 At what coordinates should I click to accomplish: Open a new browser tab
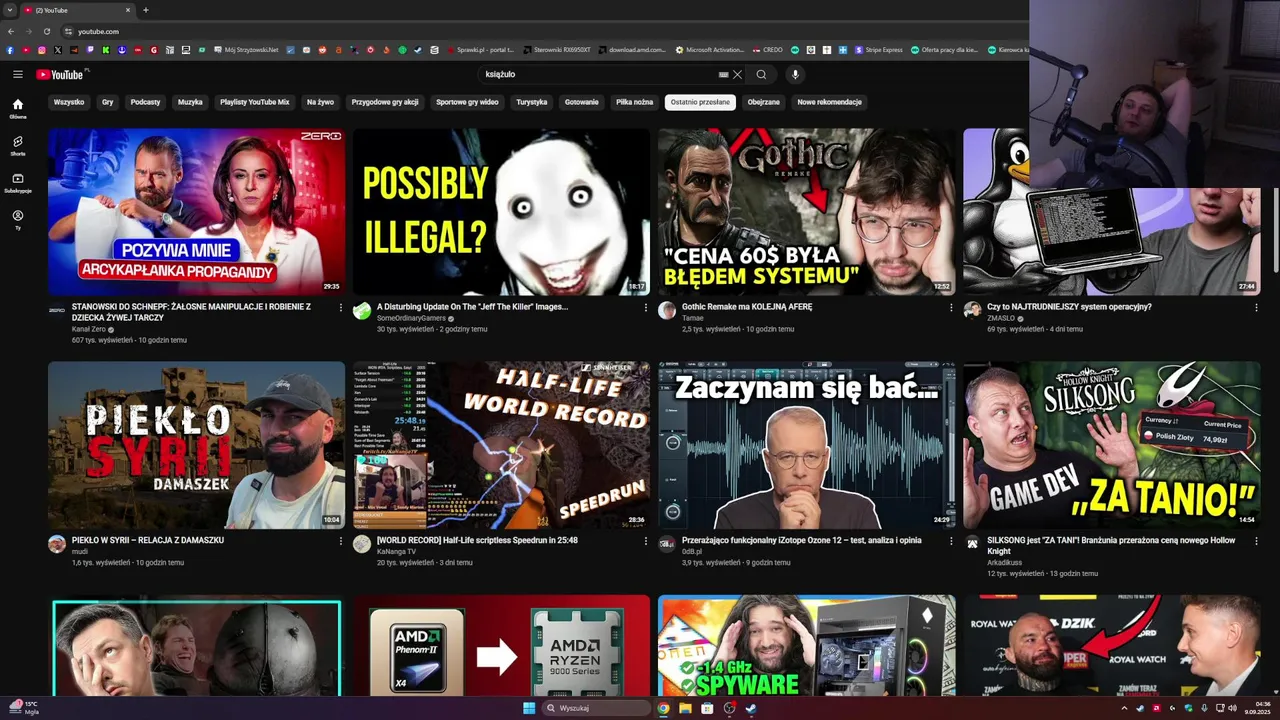[x=145, y=10]
